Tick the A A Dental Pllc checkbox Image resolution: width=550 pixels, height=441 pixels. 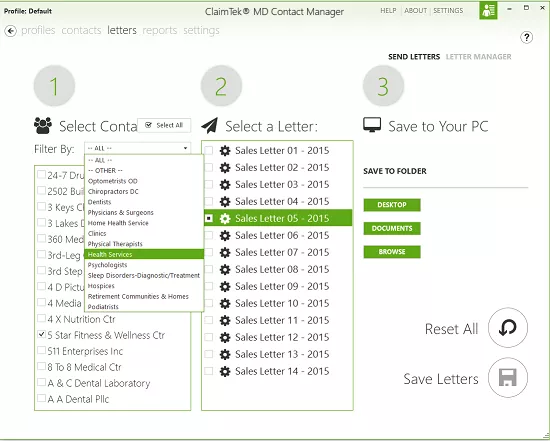(41, 398)
